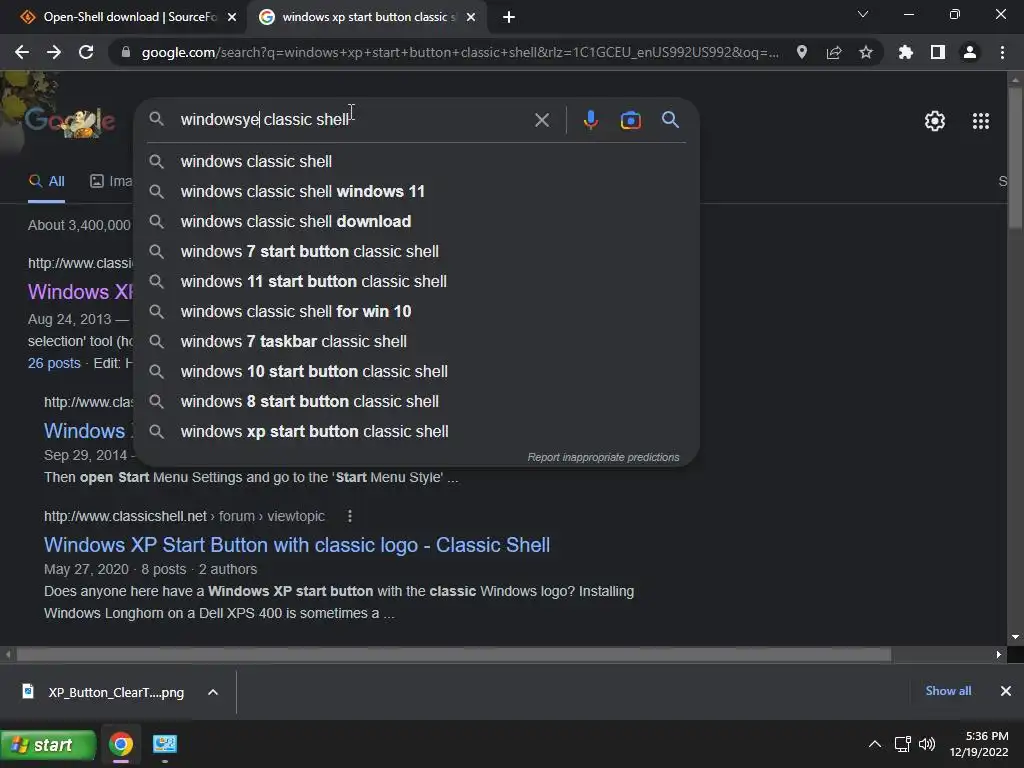Open the Sep 29, 2014 'Windows' result title
Image resolution: width=1024 pixels, height=768 pixels.
tap(85, 431)
